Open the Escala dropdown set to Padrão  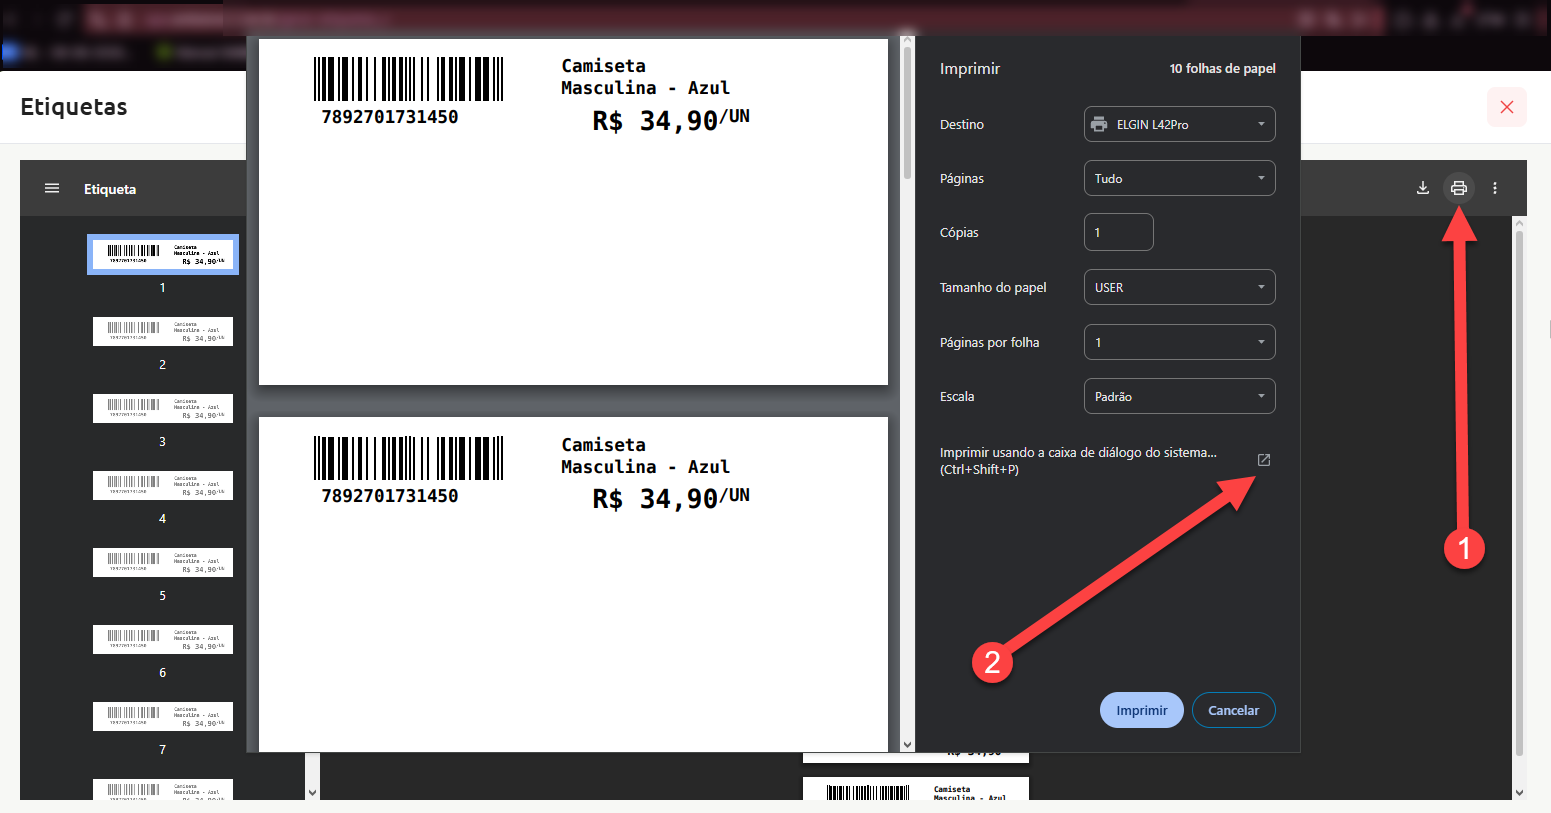coord(1180,396)
